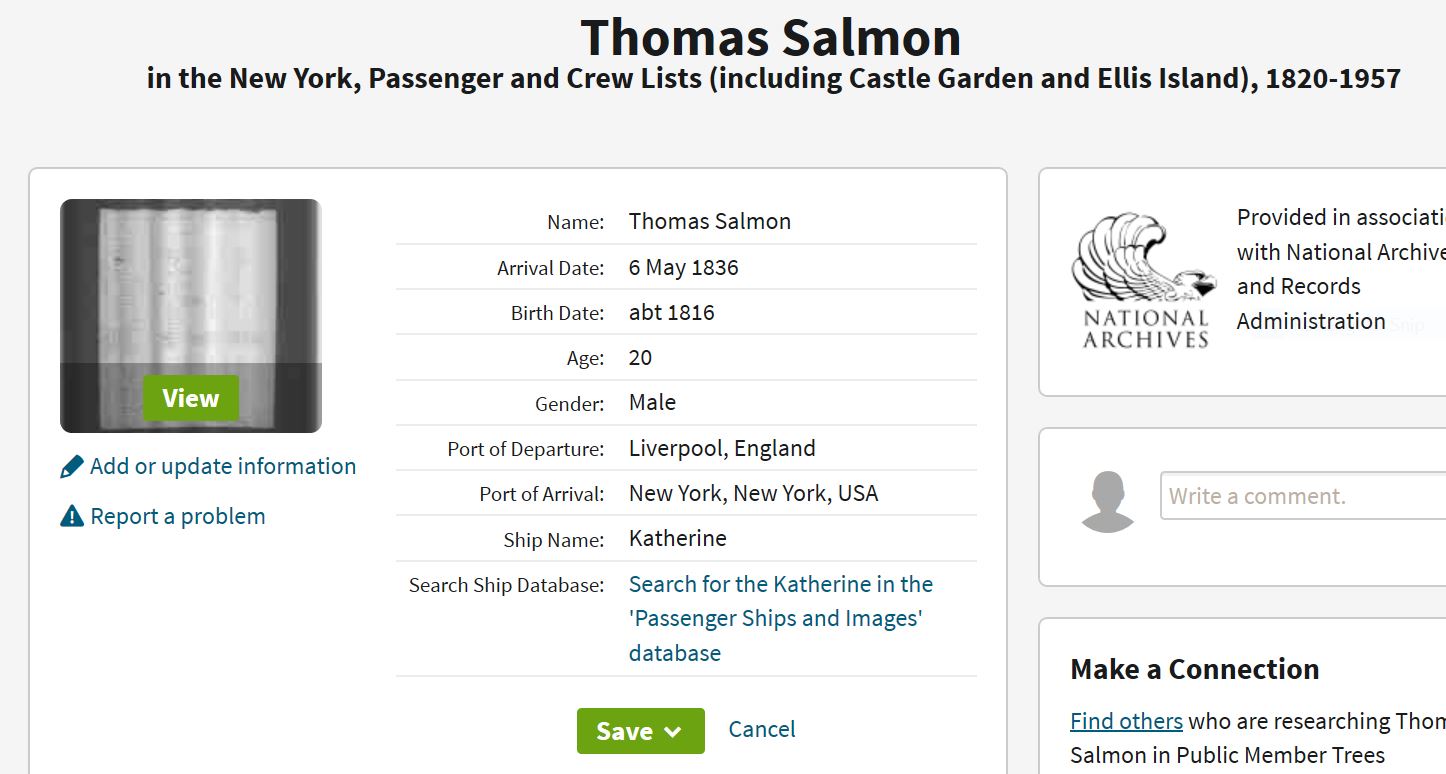The height and width of the screenshot is (774, 1446).
Task: Follow the Find others link
Action: coord(1126,721)
